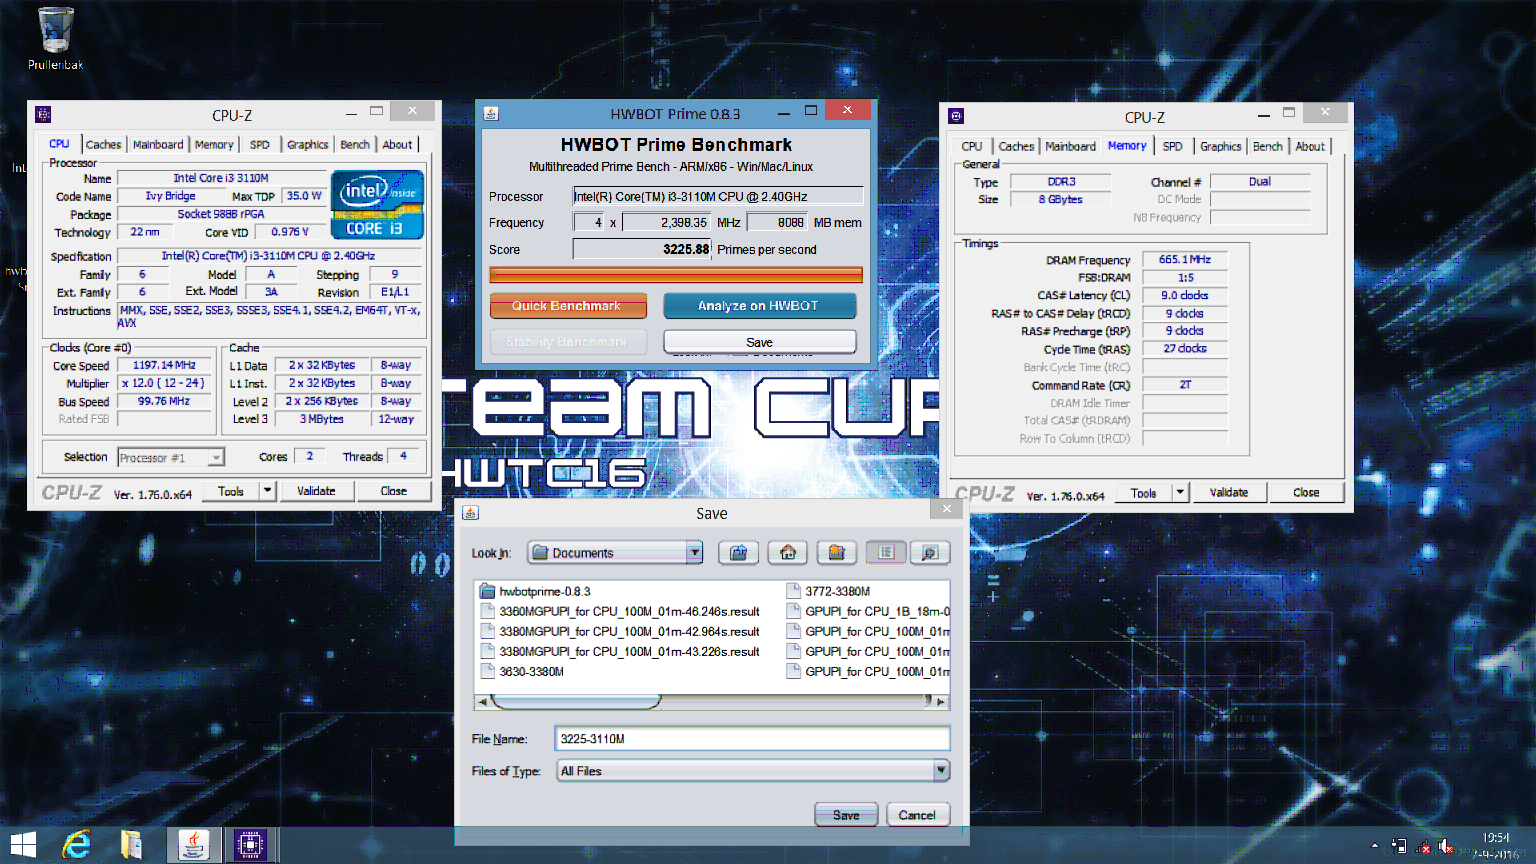Screen dimensions: 1536x864
Task: Show hidden system tray icons
Action: tap(1374, 846)
